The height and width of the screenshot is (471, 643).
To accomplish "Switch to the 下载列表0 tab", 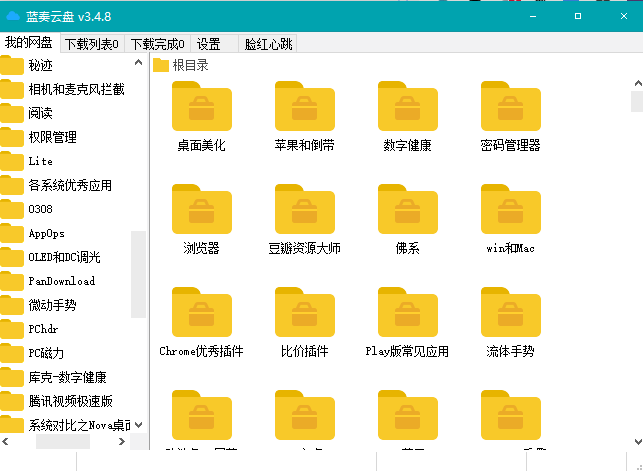I will (x=92, y=44).
